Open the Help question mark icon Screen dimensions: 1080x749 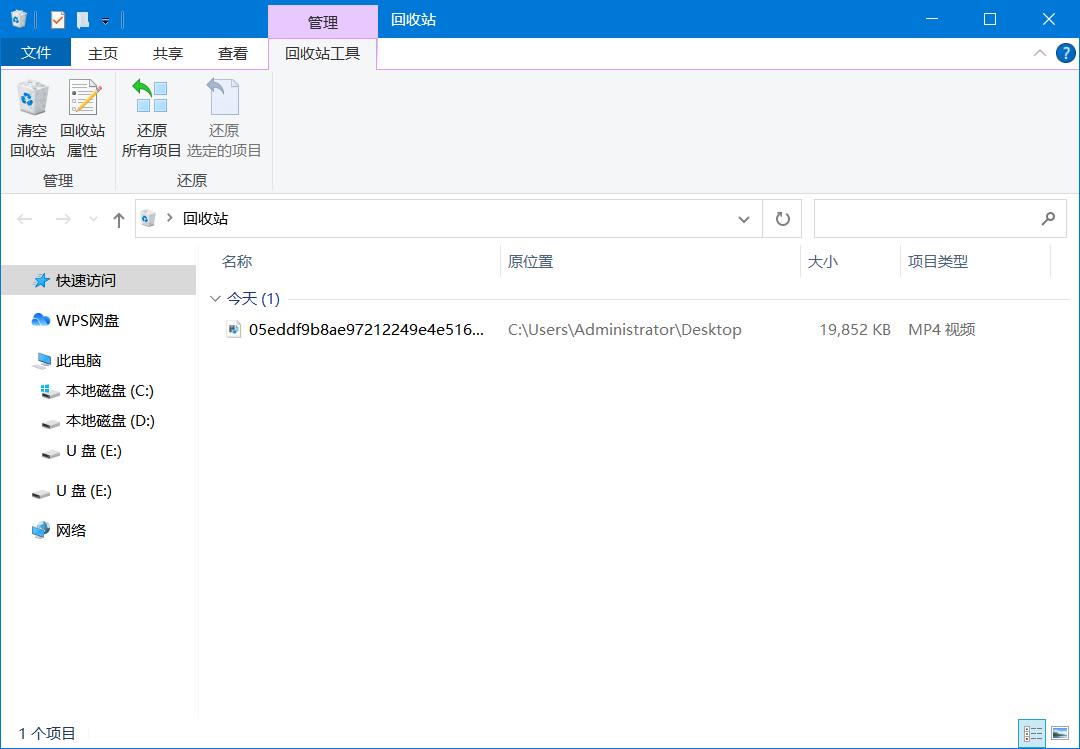click(x=1065, y=53)
